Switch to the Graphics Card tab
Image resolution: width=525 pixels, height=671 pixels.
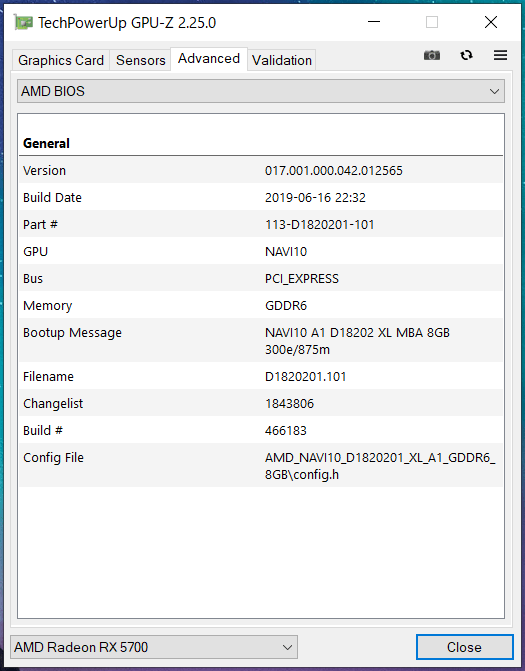coord(61,60)
